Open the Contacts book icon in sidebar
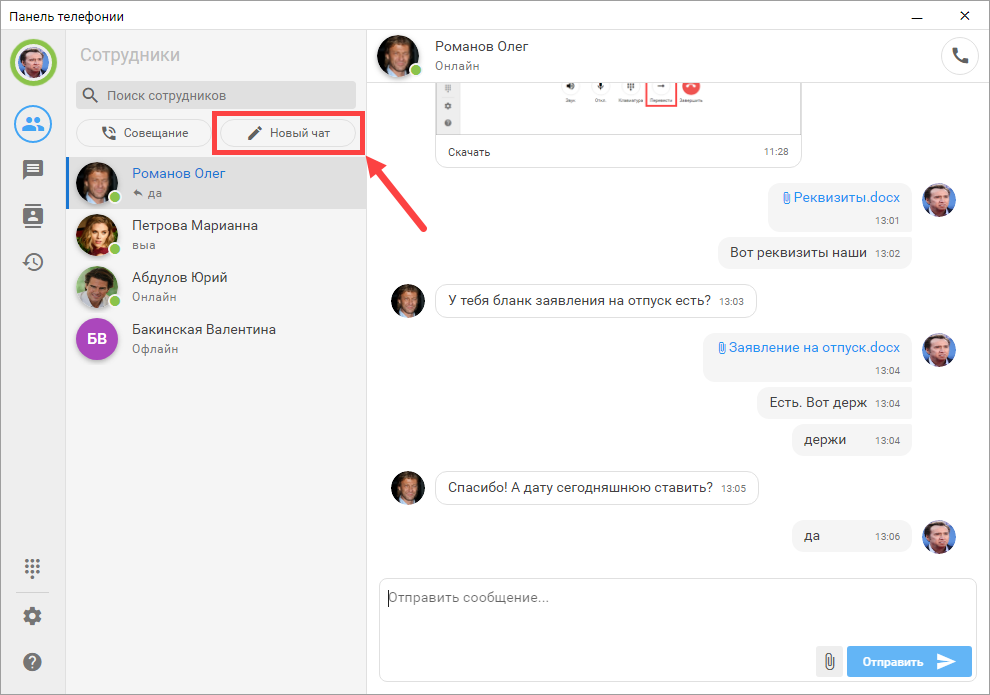The image size is (990, 695). (33, 216)
